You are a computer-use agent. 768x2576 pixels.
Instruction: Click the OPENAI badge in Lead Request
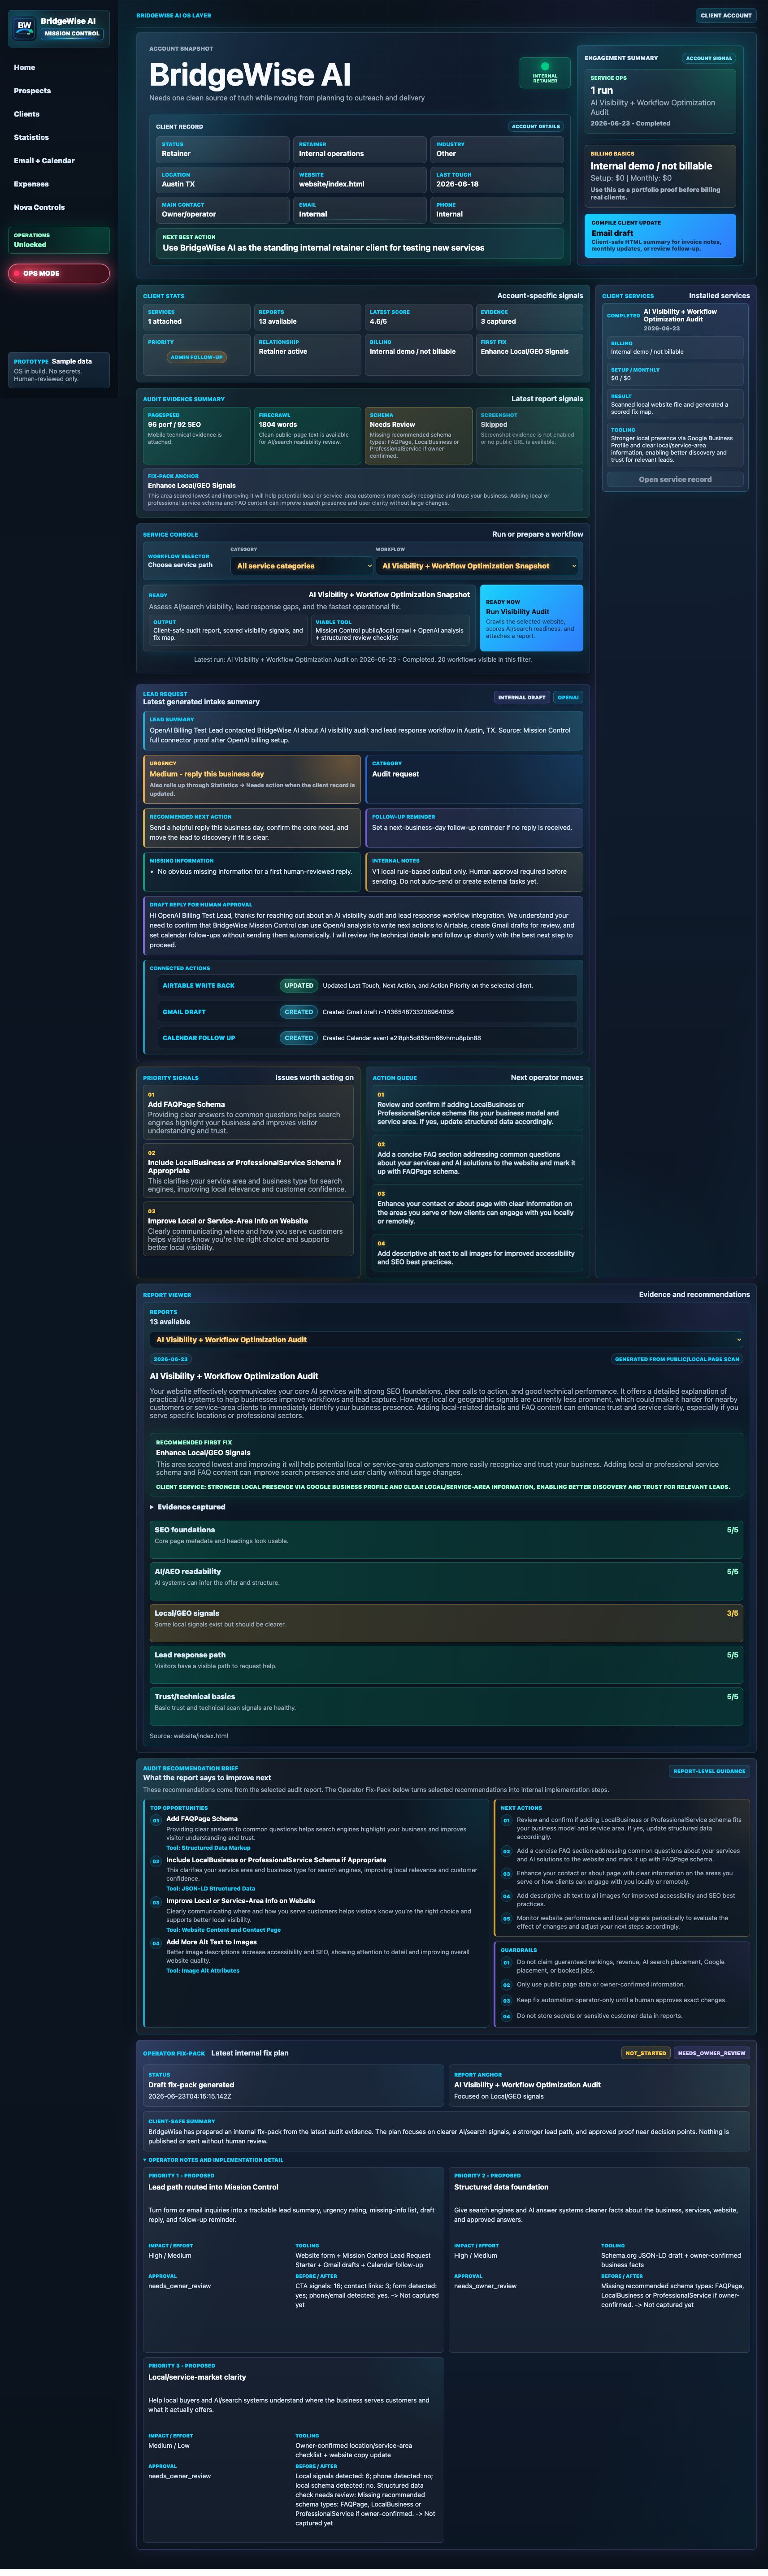[x=569, y=697]
